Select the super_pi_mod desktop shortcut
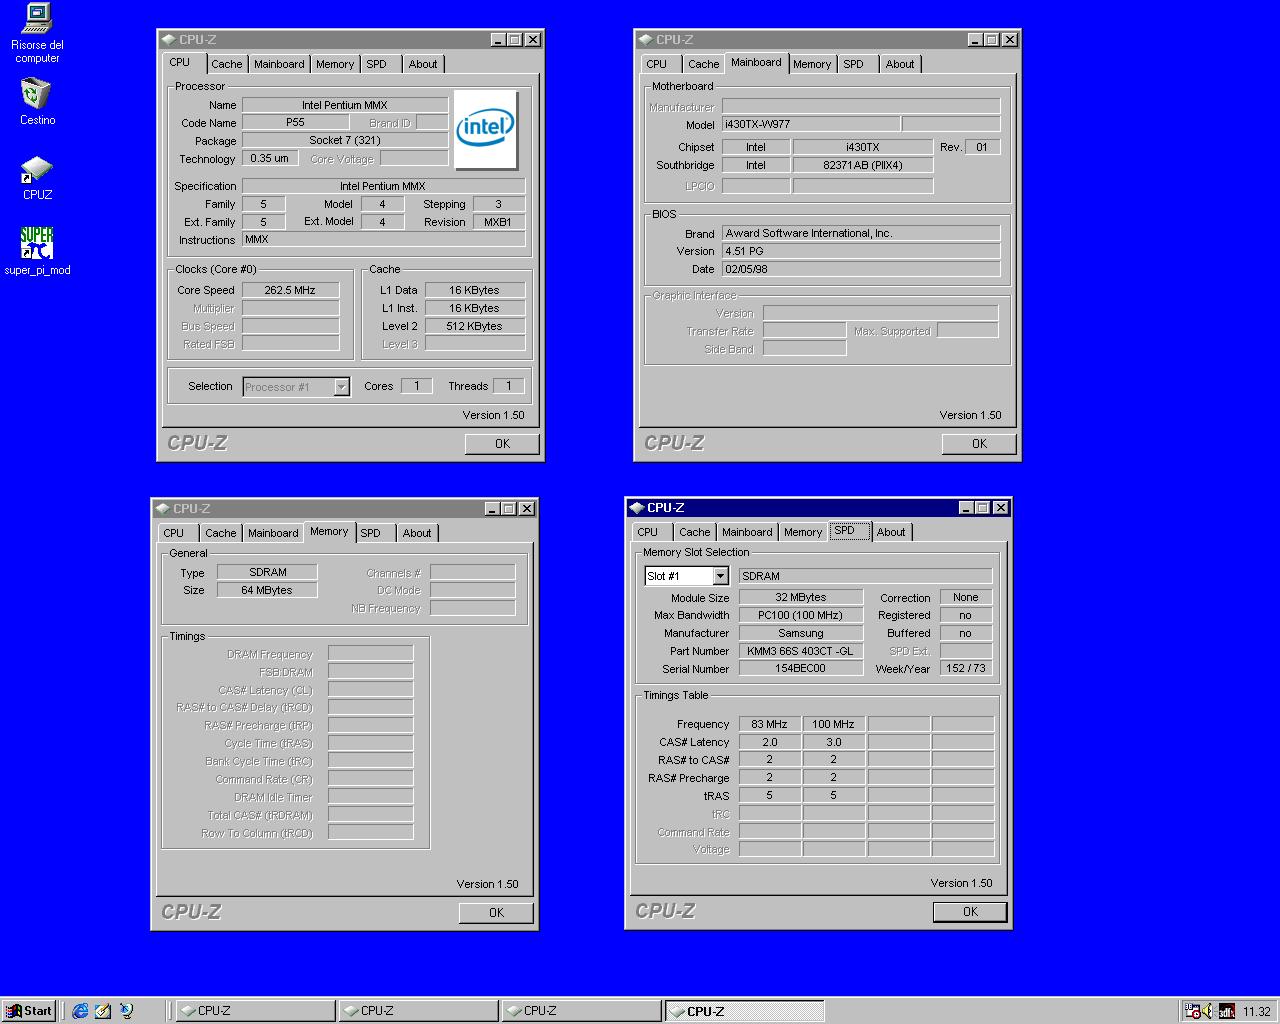The image size is (1280, 1024). point(37,251)
